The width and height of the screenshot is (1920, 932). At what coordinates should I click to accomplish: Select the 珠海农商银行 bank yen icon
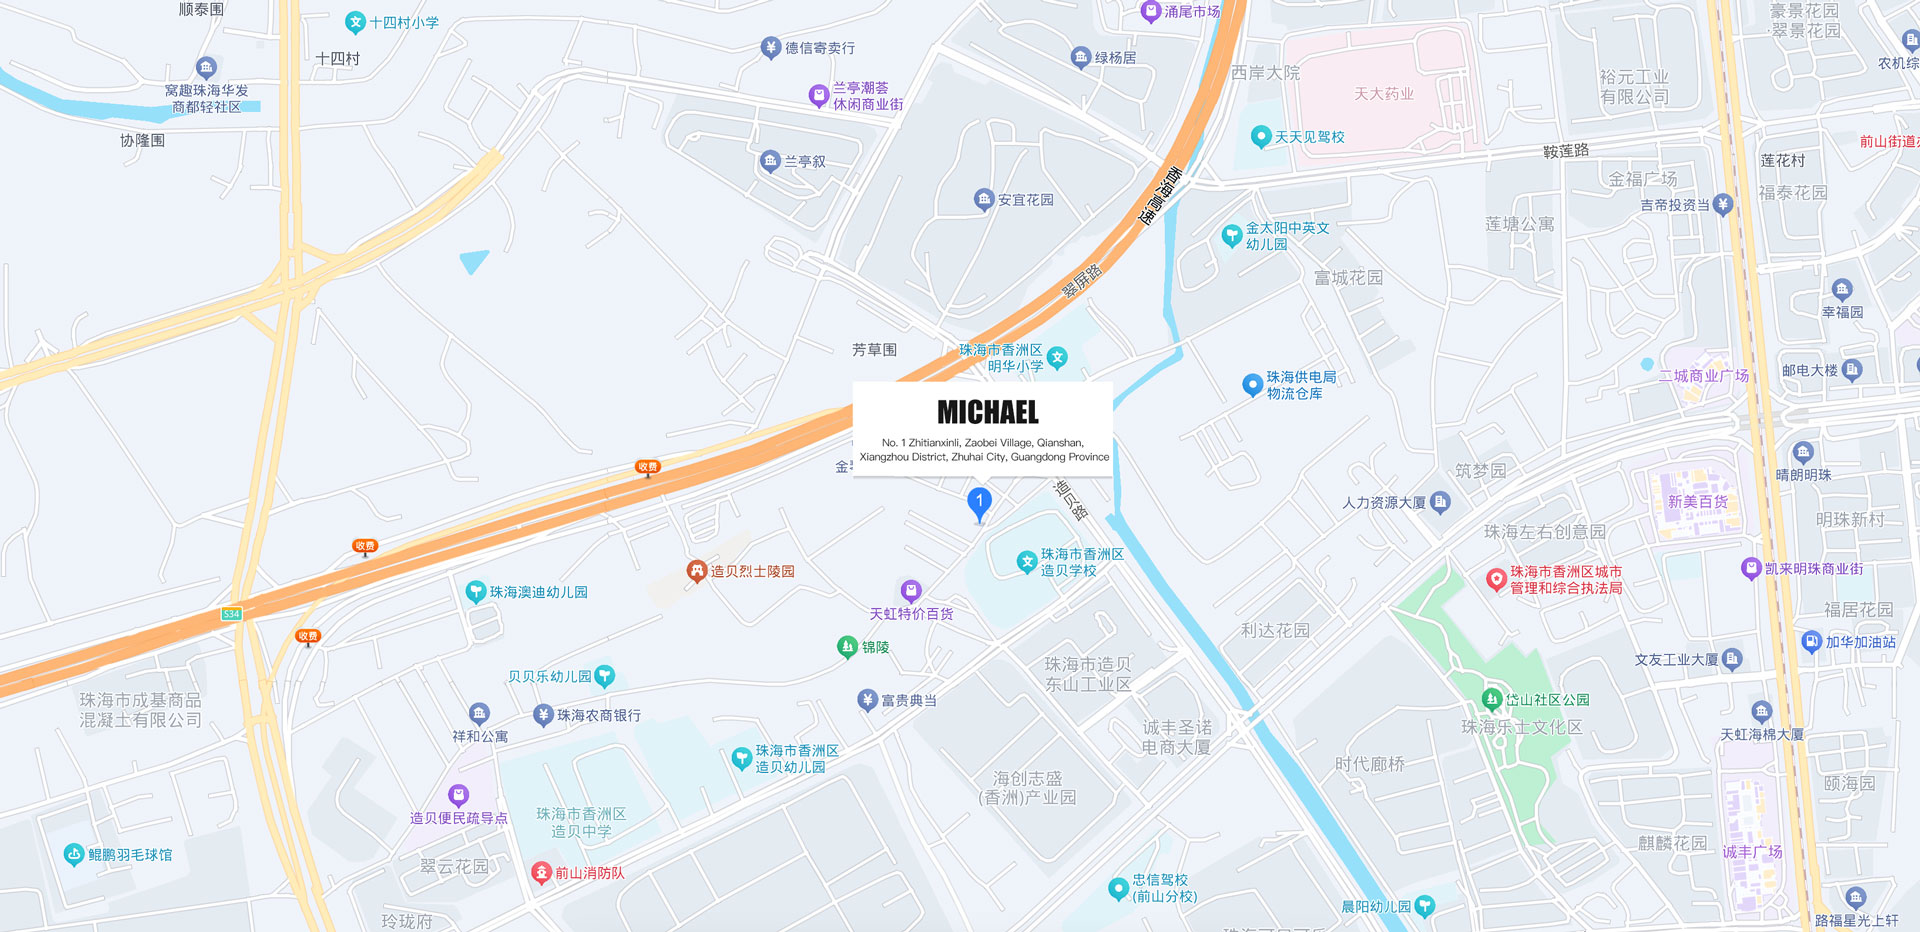click(543, 714)
